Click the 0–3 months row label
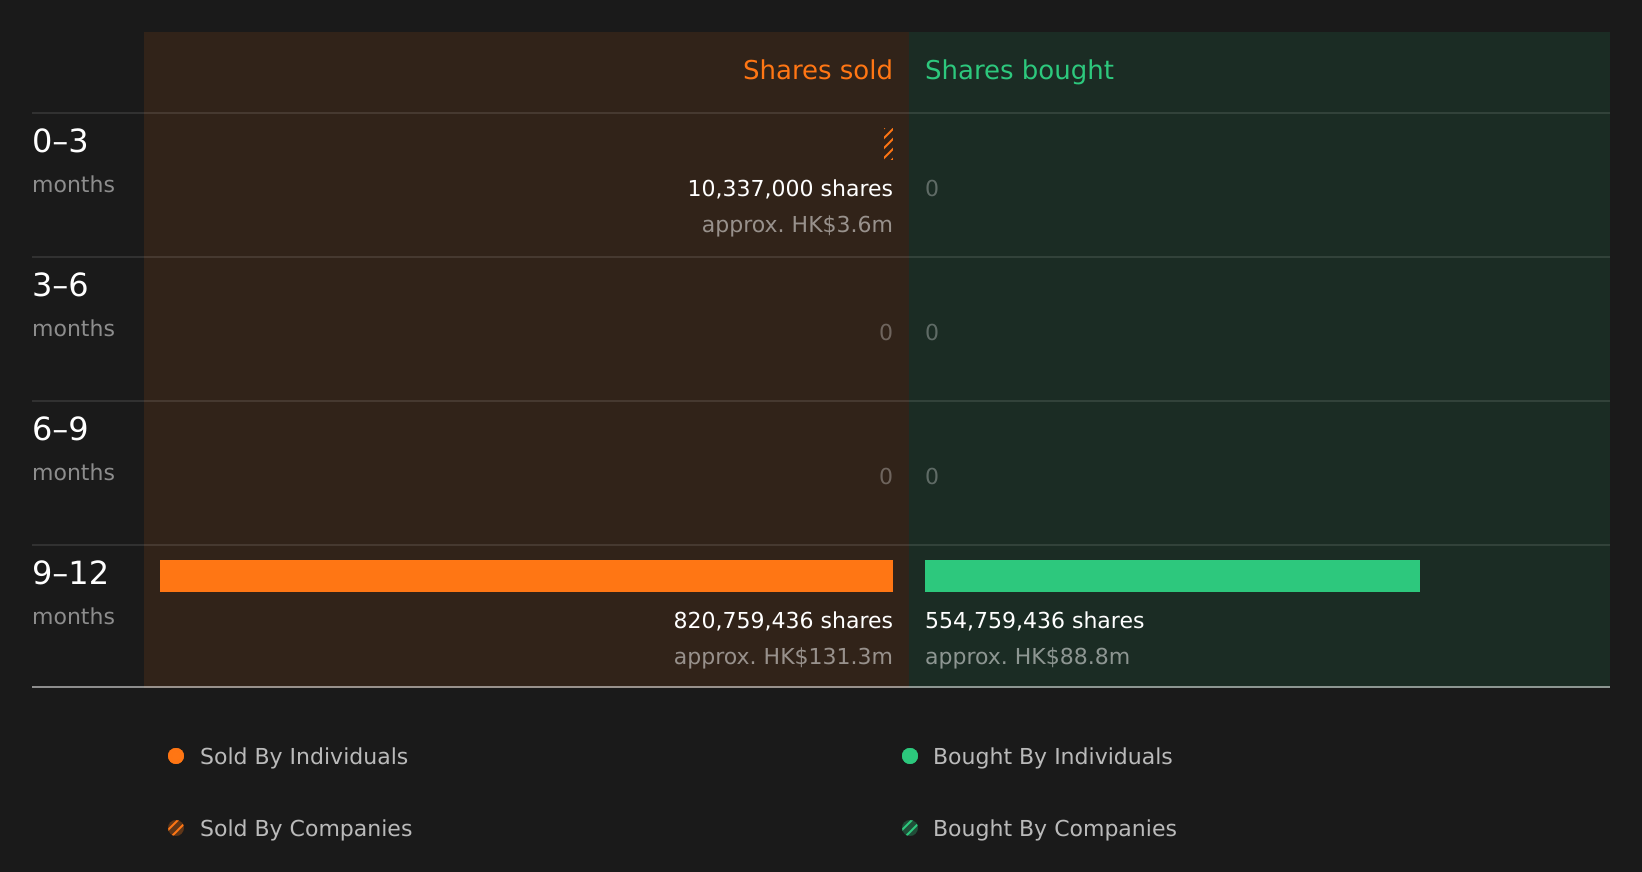 click(x=73, y=161)
